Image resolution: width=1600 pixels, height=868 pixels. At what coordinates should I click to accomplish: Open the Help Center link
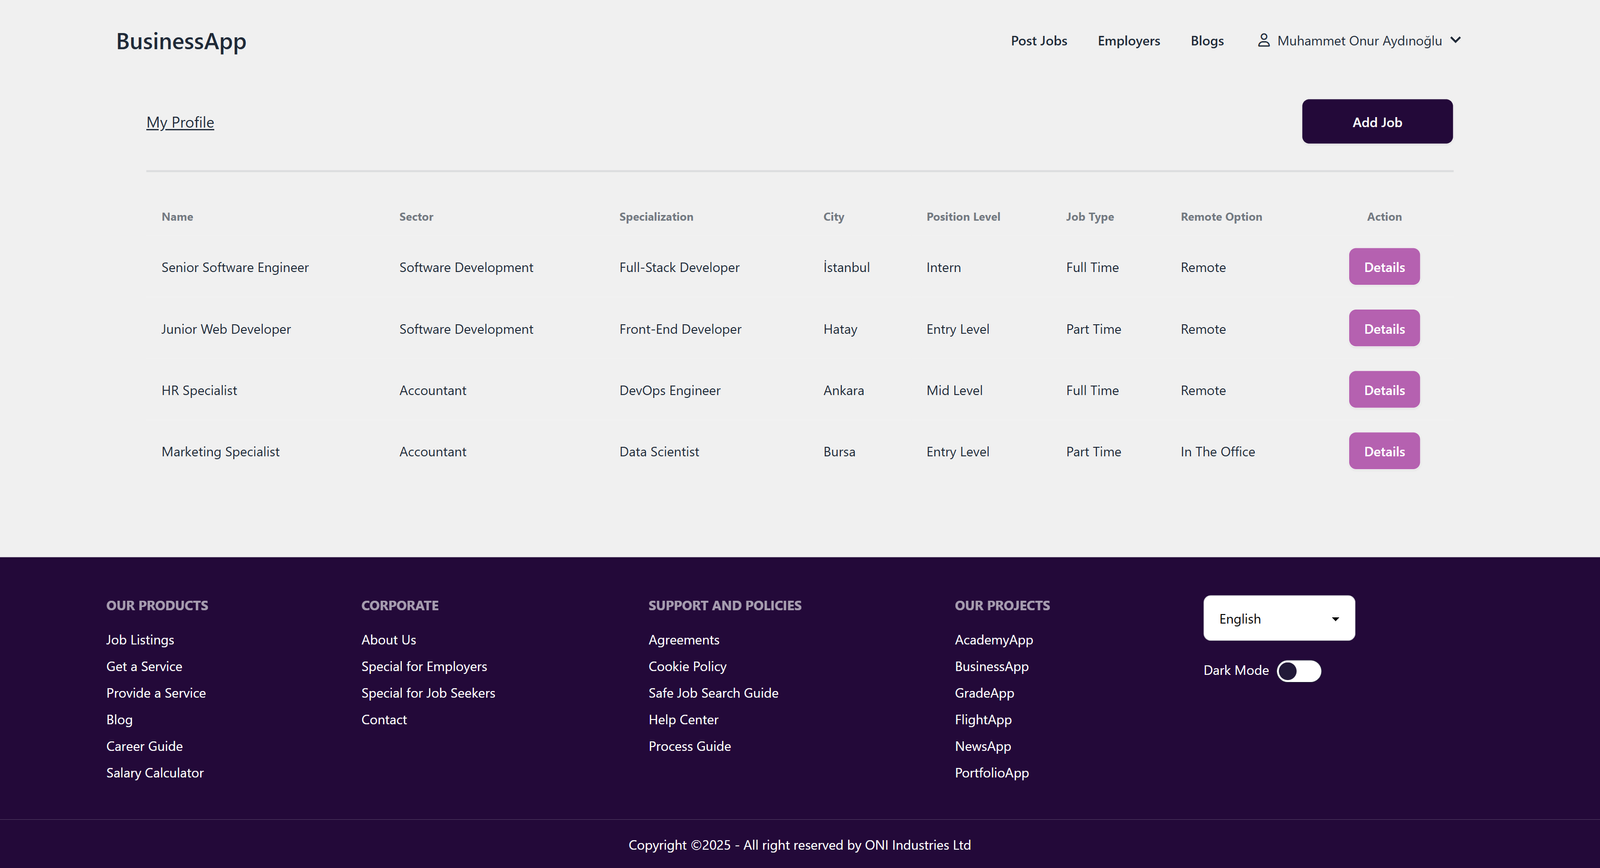684,720
